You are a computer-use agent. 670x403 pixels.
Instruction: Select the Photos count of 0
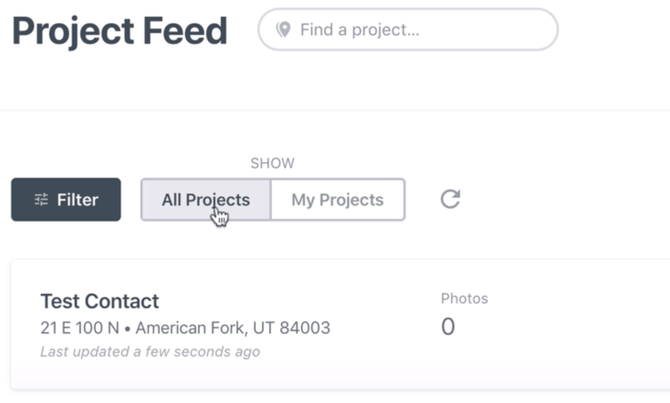(448, 326)
